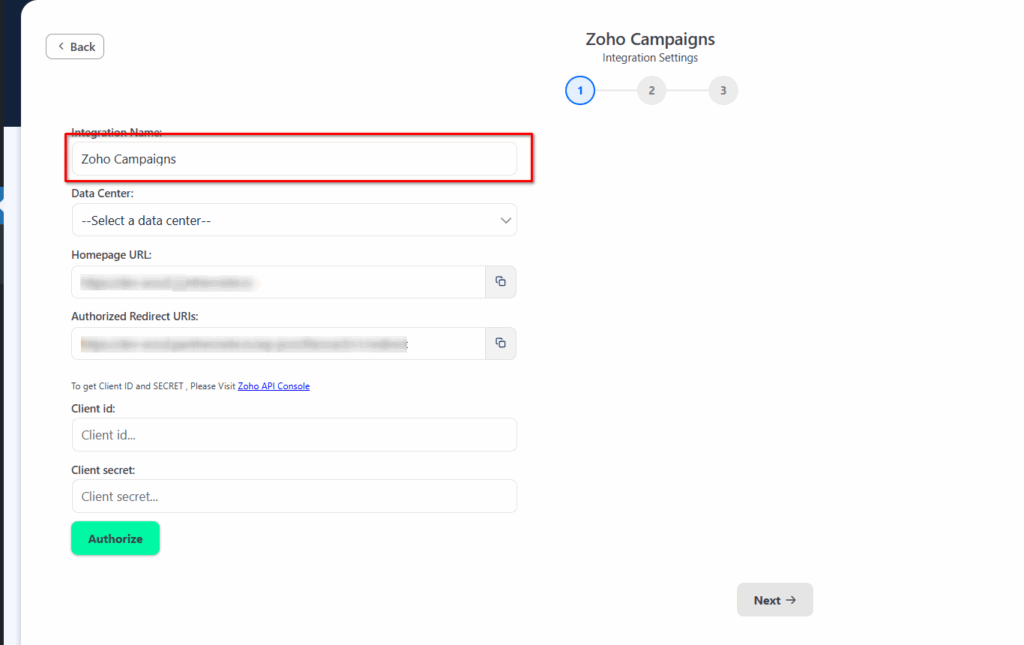Click the Zoho Campaigns page heading
The image size is (1024, 645).
pyautogui.click(x=650, y=39)
